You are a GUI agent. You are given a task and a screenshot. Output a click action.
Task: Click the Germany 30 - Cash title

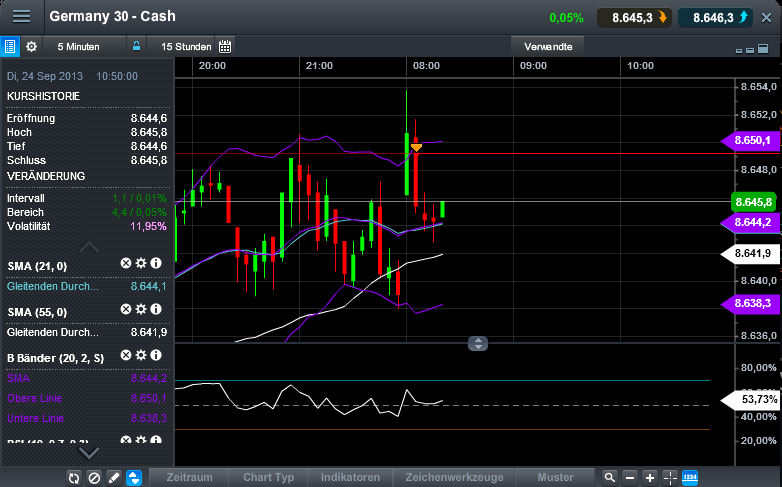pos(113,16)
